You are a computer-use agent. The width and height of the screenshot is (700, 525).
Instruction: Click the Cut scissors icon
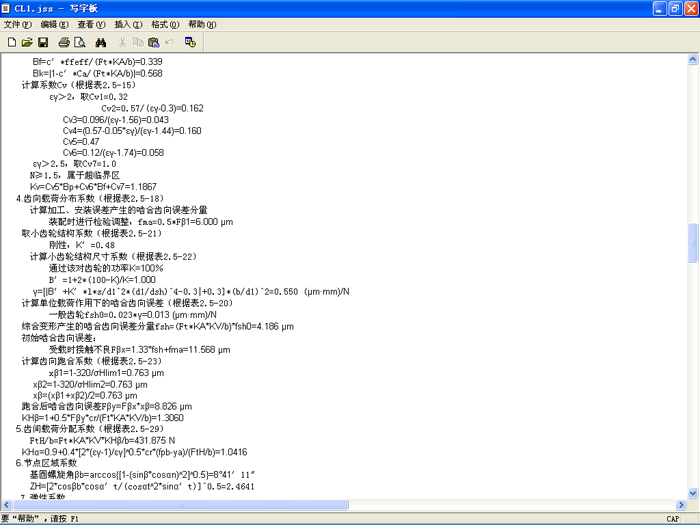tap(122, 43)
